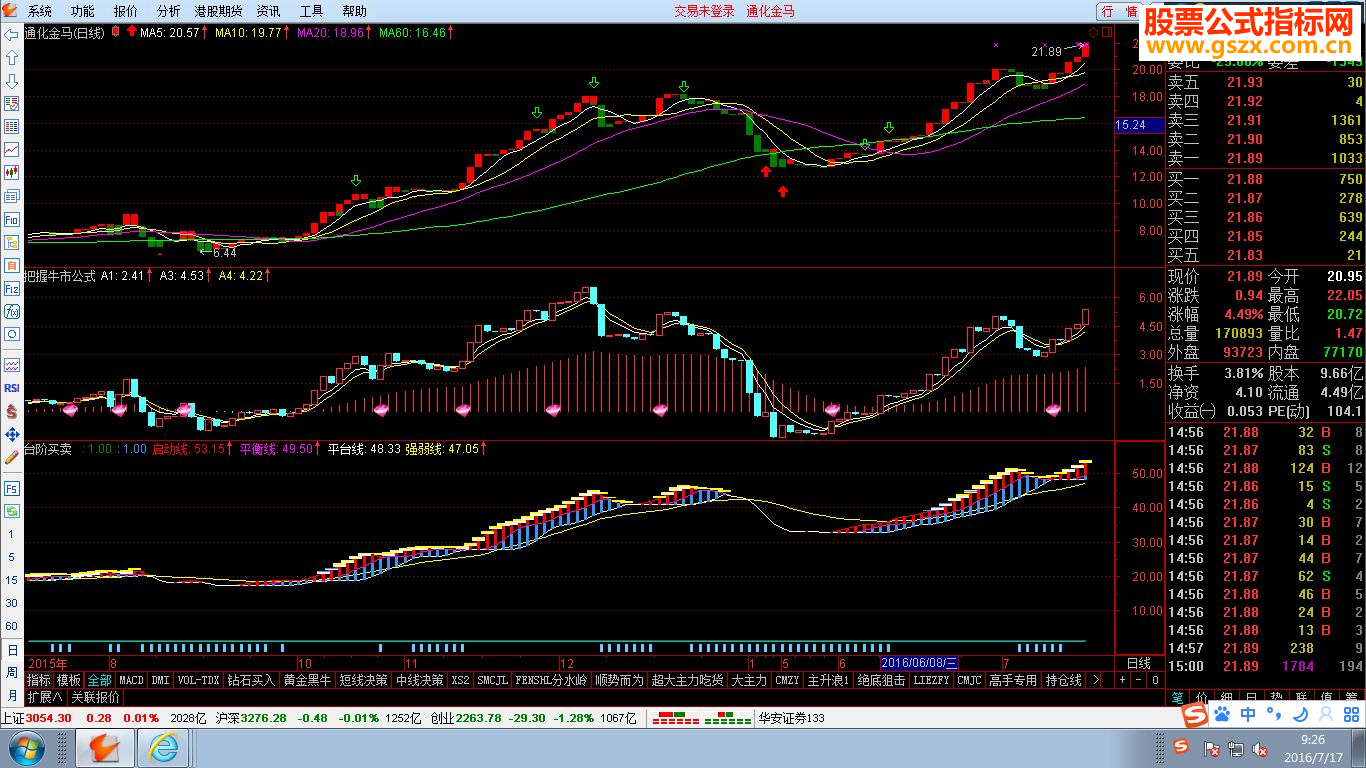Open the intraday line chart icon in sidebar

(x=12, y=149)
